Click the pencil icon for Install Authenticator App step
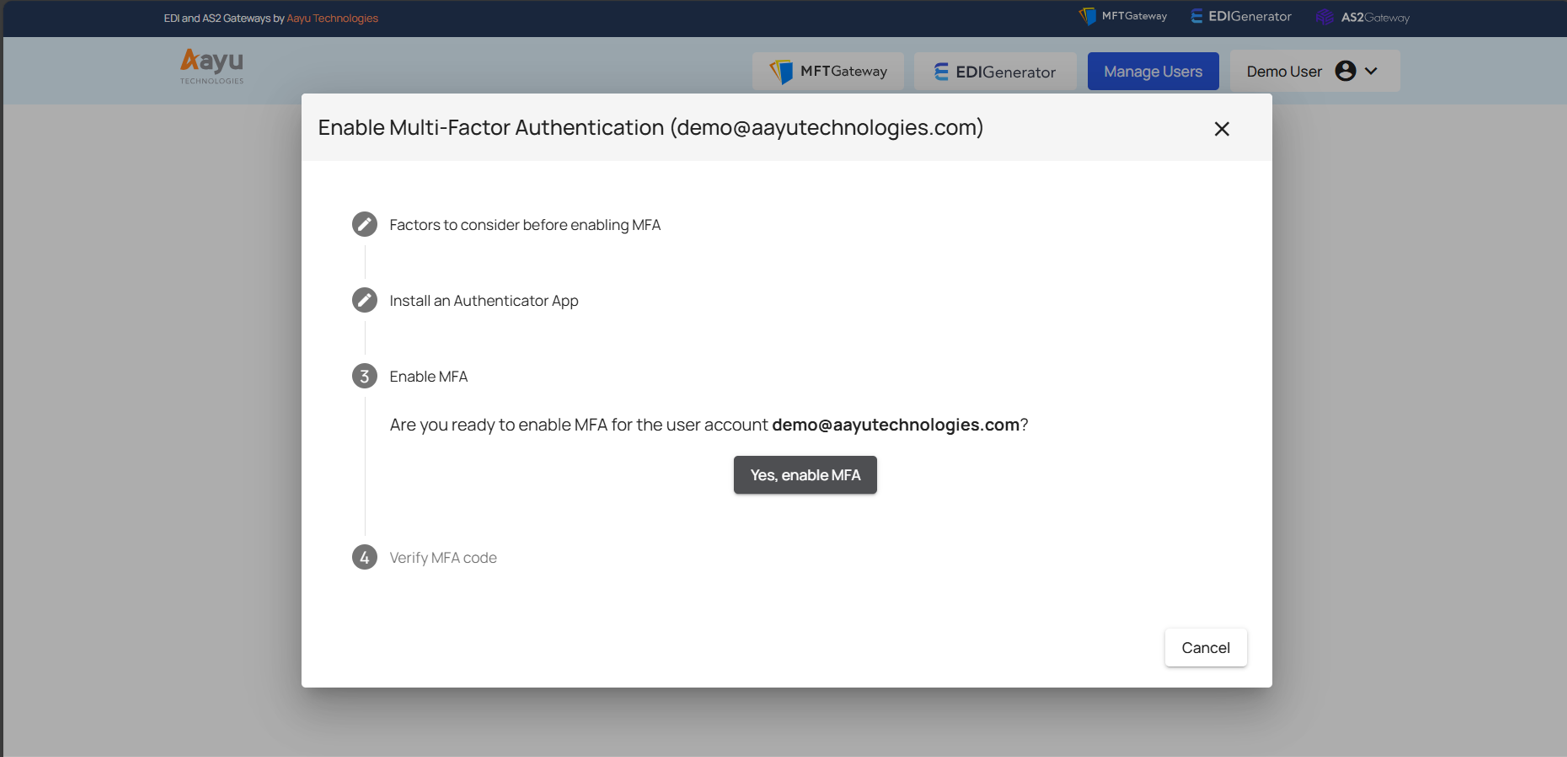The image size is (1567, 757). [364, 300]
